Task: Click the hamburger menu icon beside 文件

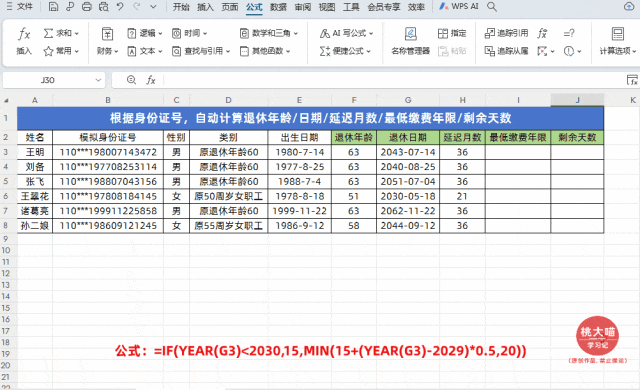Action: point(9,7)
